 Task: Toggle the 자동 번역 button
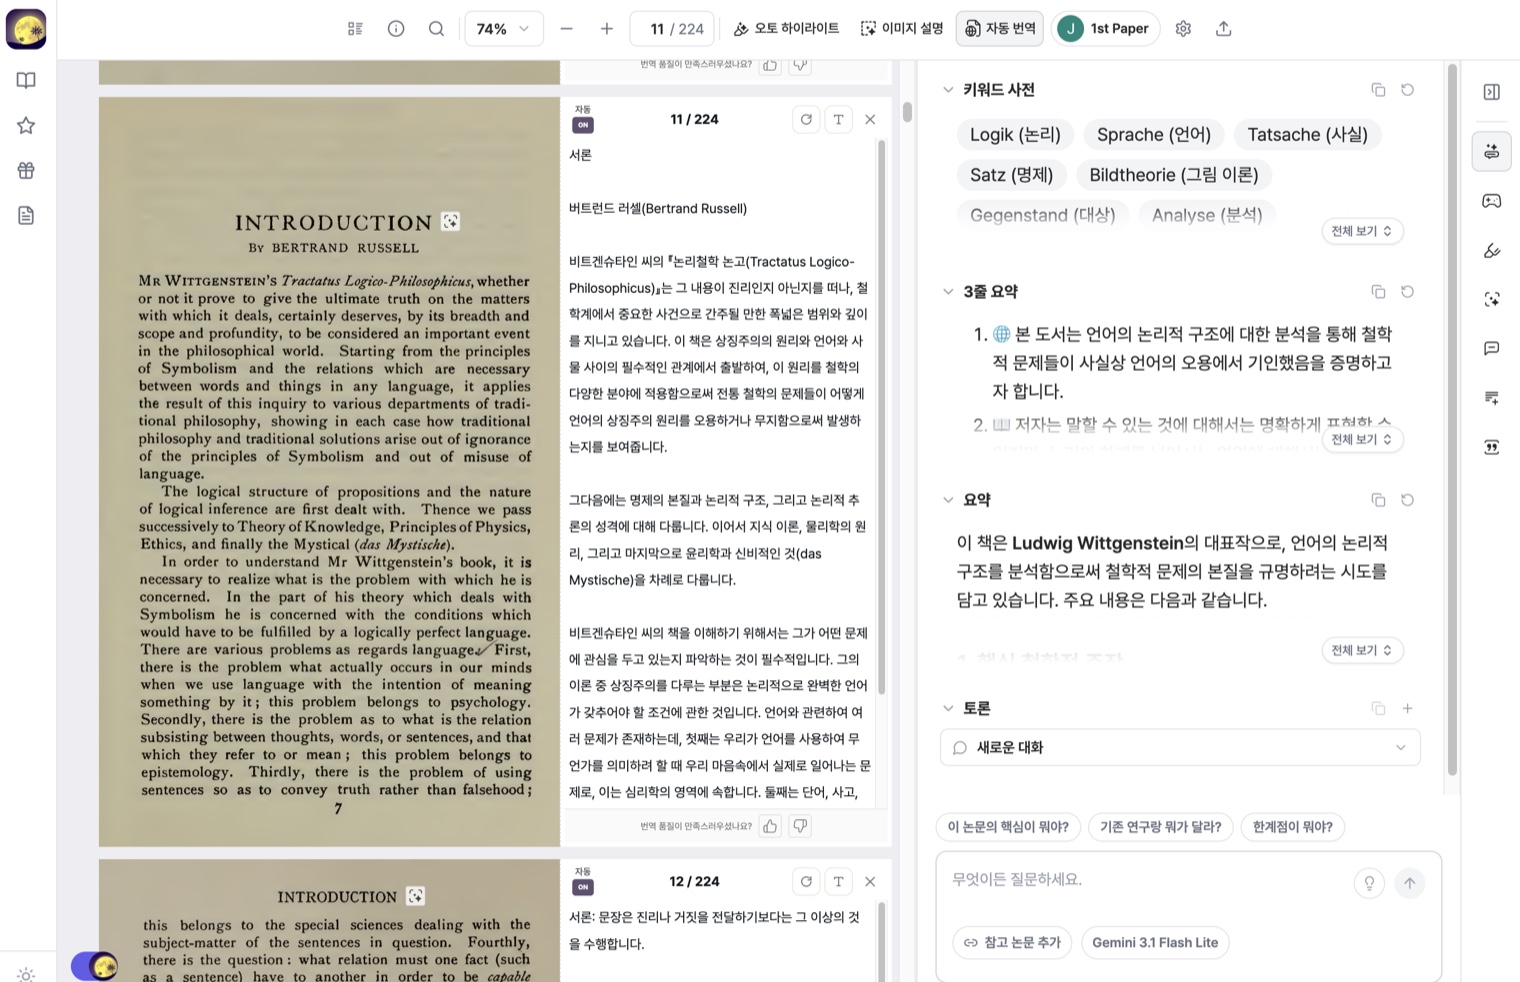click(1000, 29)
